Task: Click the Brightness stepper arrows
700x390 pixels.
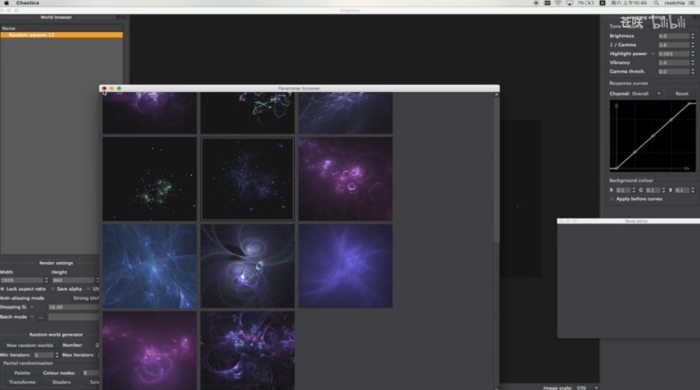Action: pyautogui.click(x=693, y=36)
